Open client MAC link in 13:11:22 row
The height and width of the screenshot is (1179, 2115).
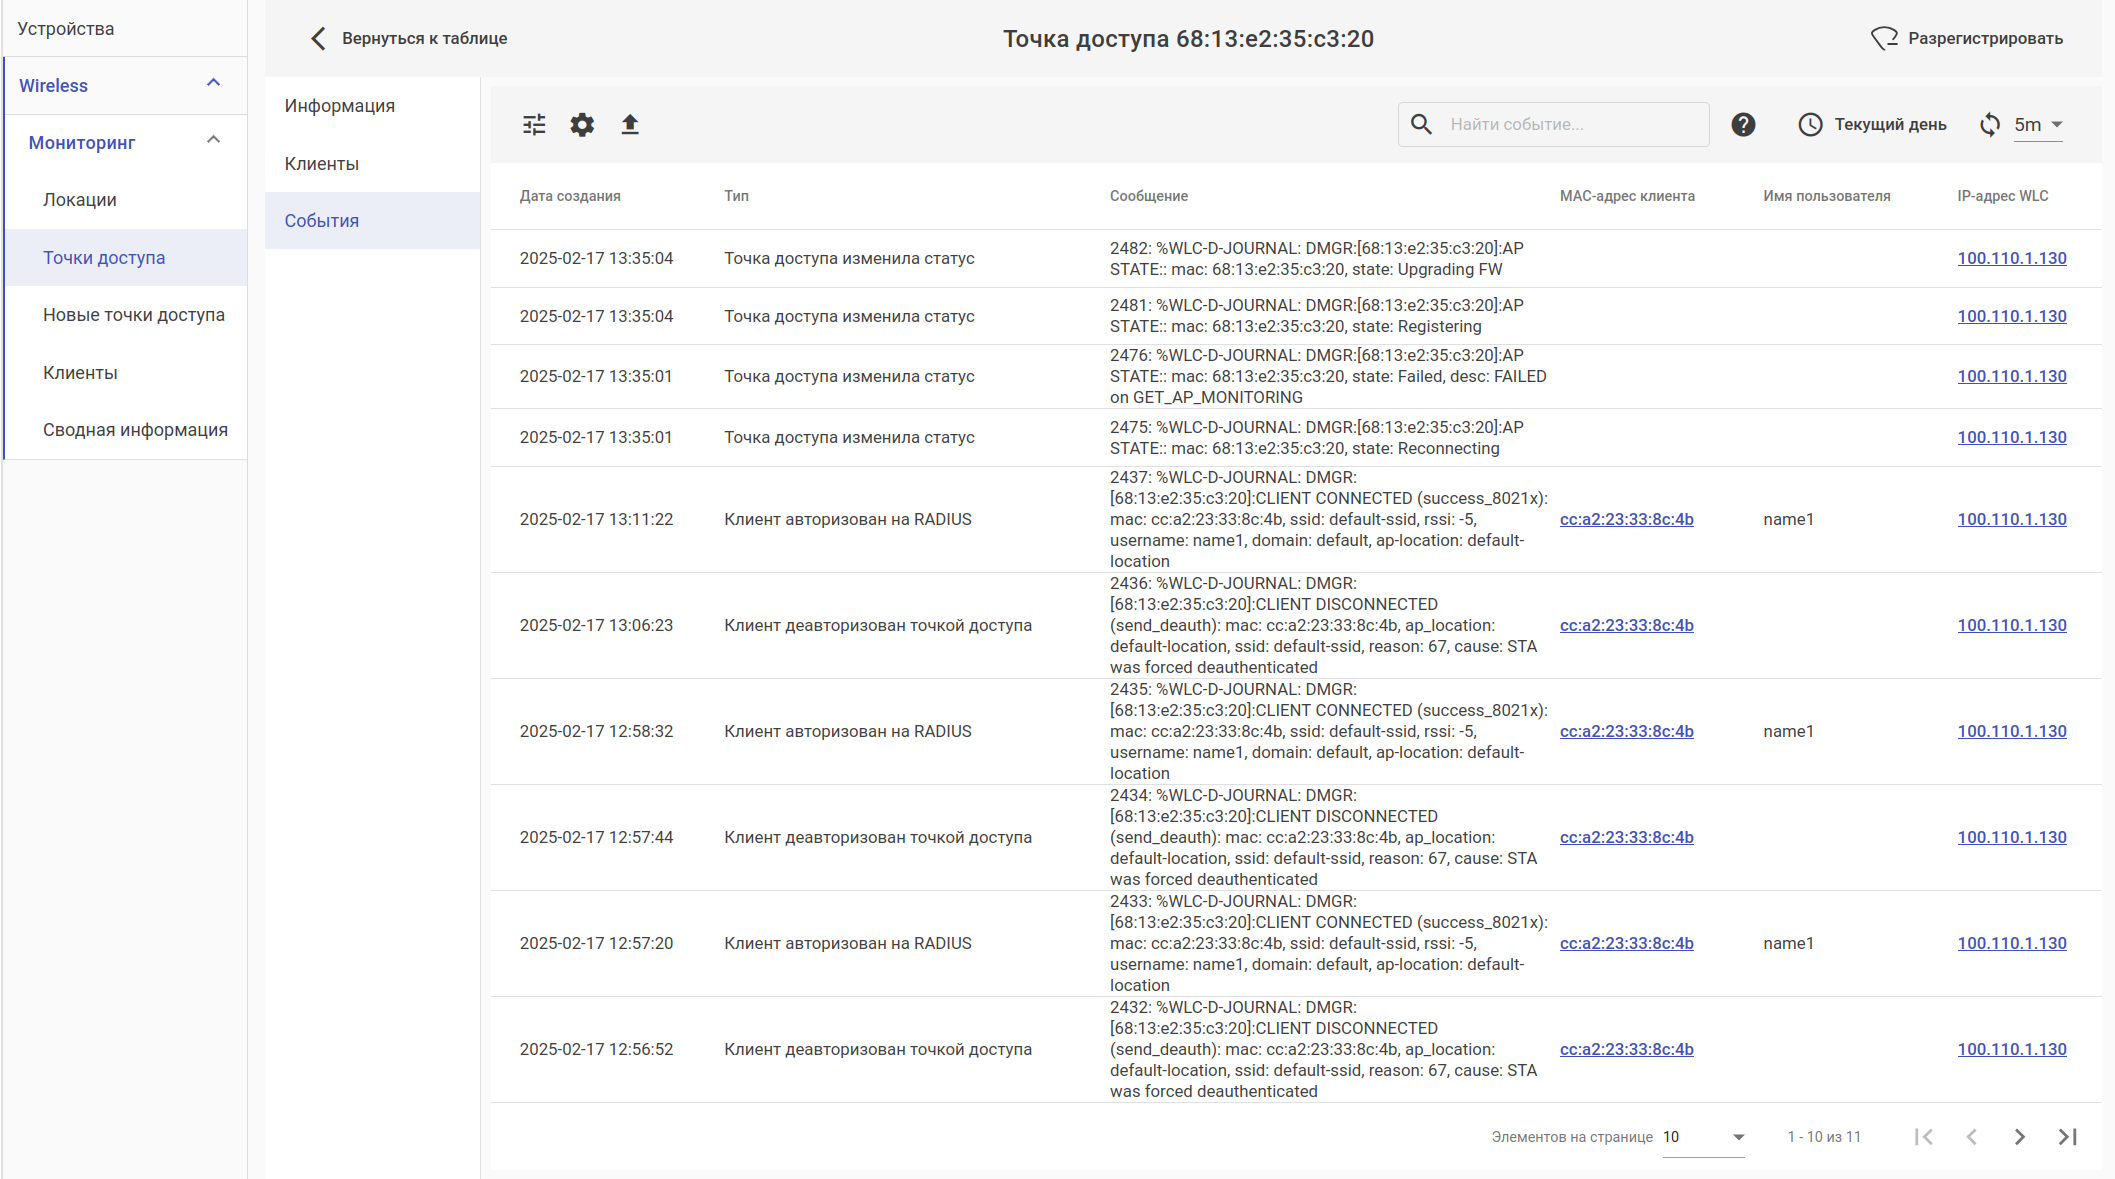tap(1626, 519)
